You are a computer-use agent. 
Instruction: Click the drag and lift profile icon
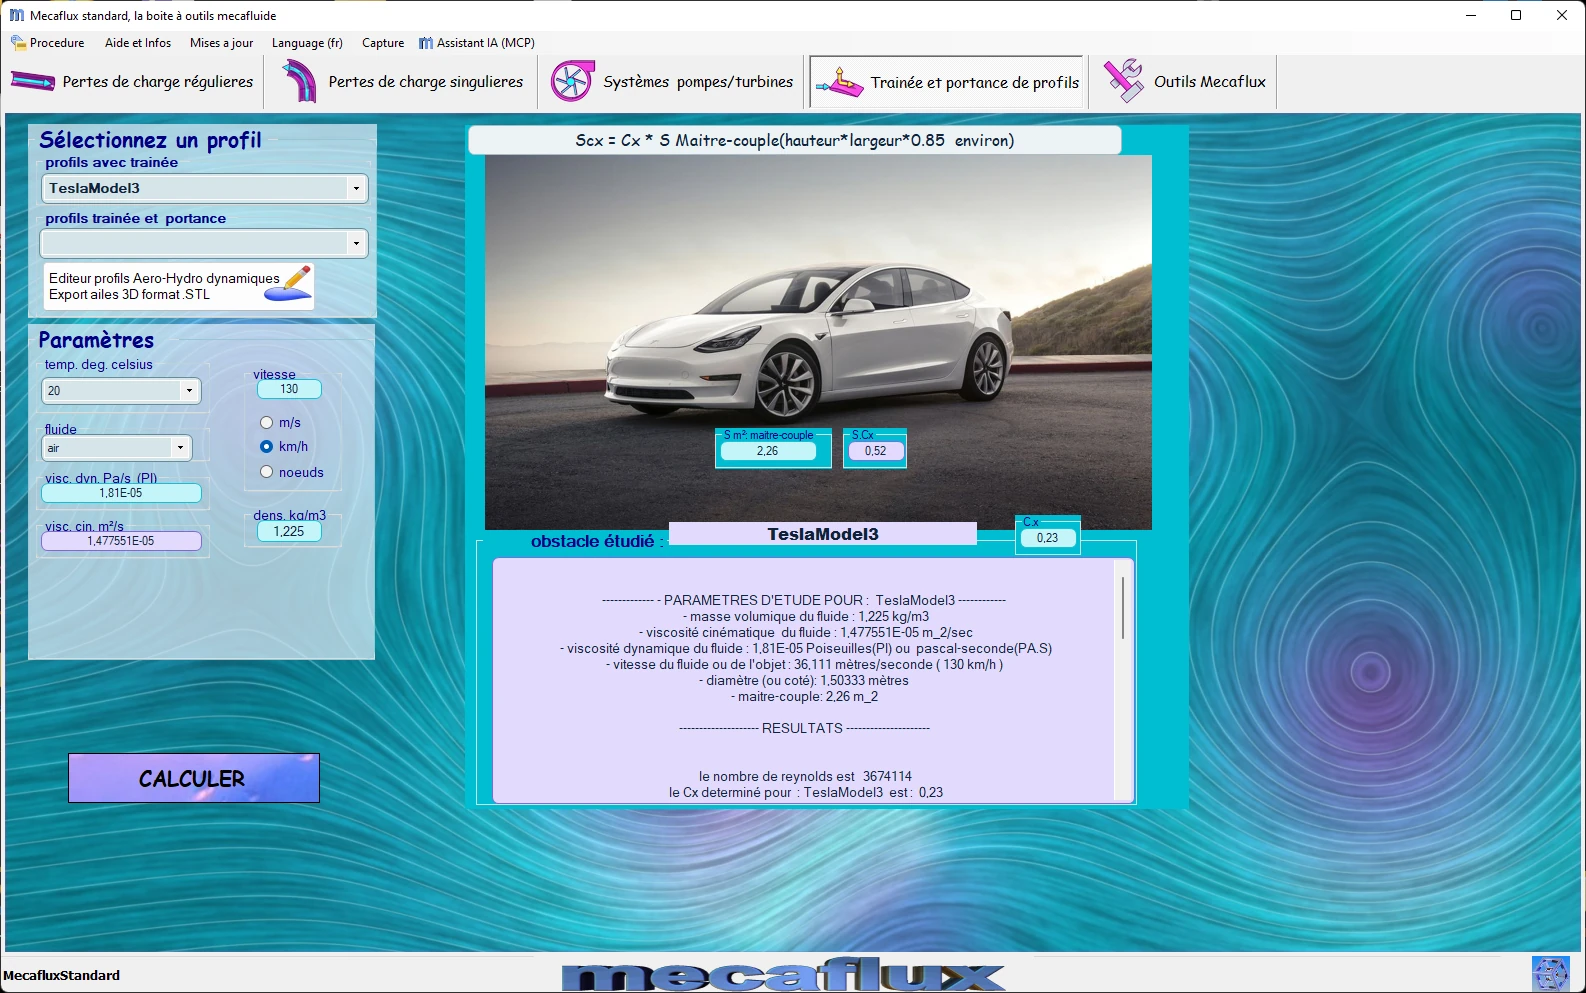click(x=839, y=82)
